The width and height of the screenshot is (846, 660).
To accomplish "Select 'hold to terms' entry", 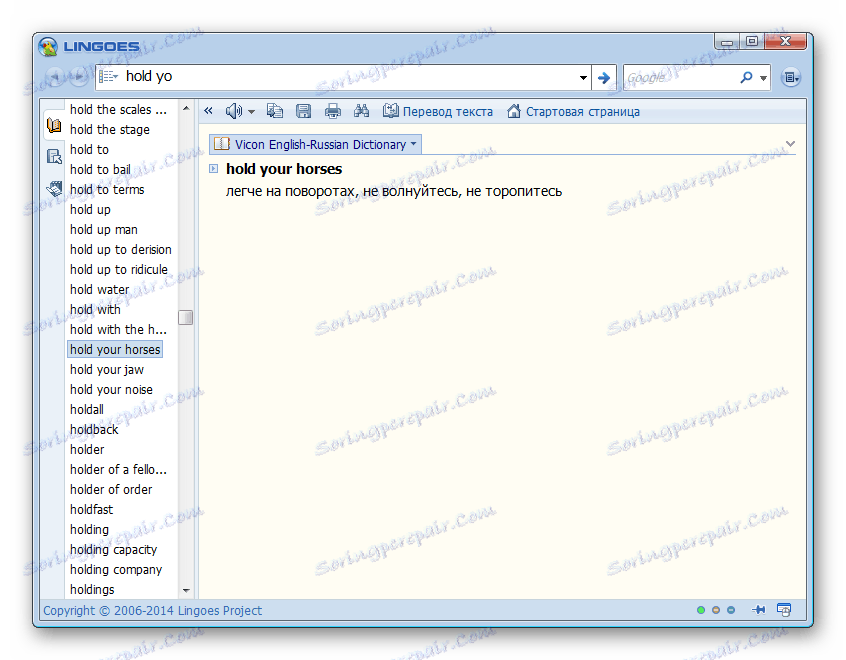I will click(107, 189).
